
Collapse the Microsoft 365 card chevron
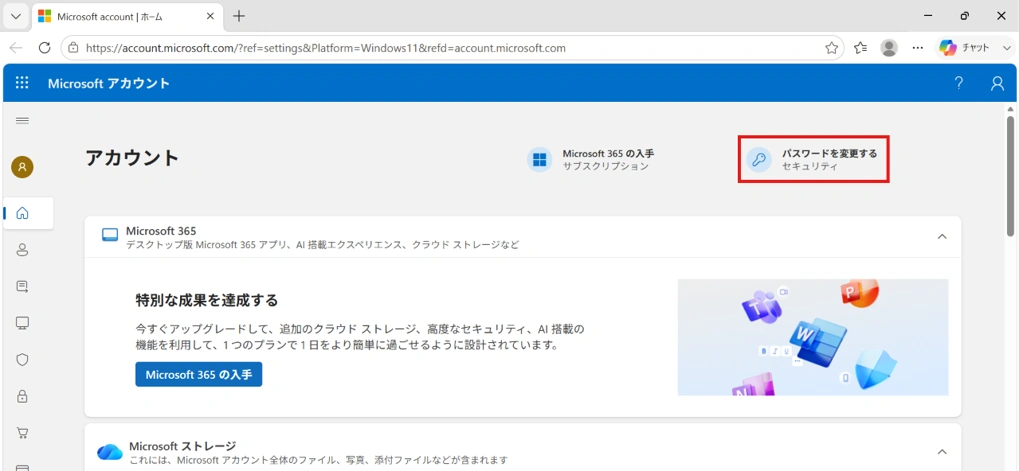tap(942, 236)
